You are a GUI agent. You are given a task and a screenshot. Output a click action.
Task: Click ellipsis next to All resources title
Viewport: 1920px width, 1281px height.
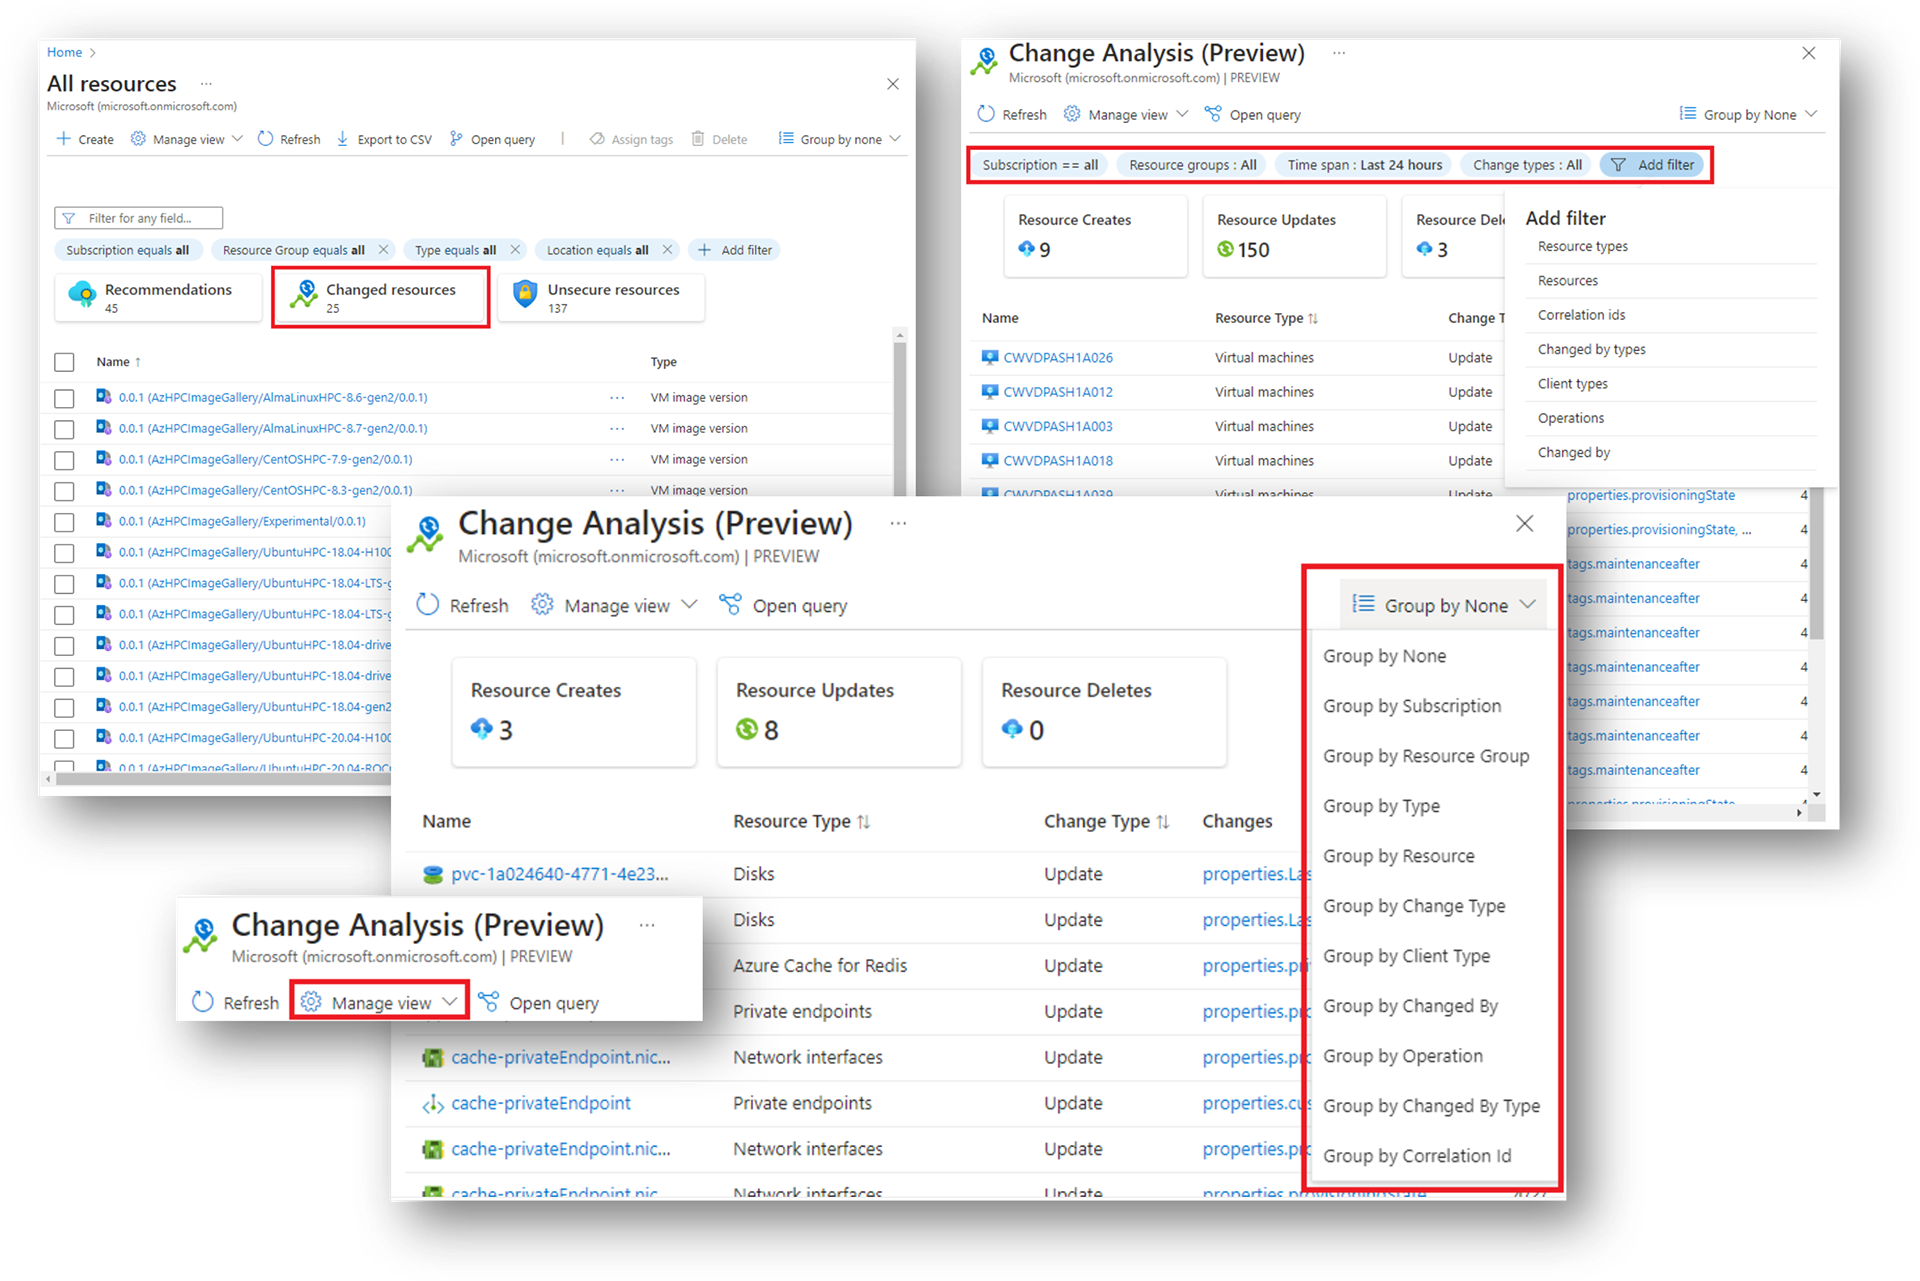pos(206,84)
